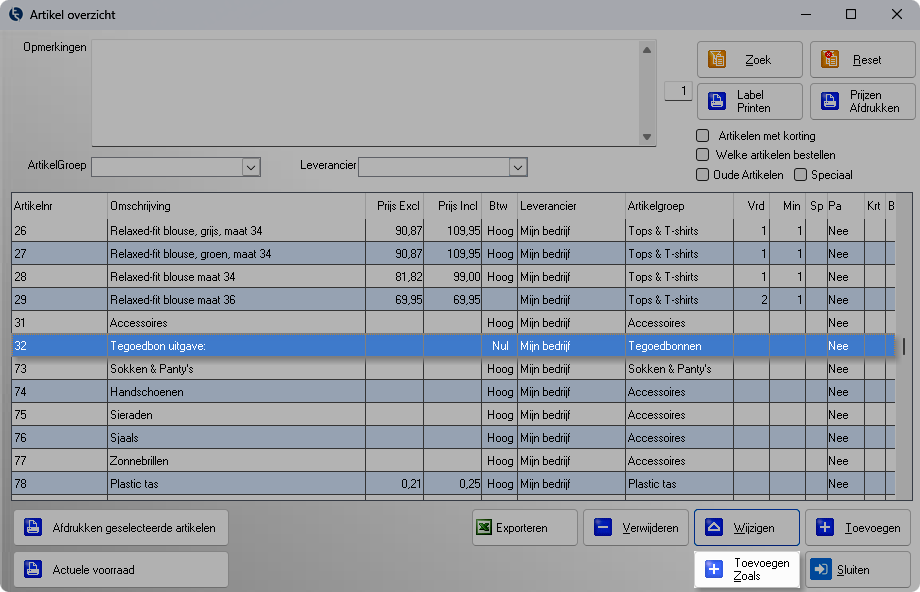This screenshot has height=592, width=920.
Task: Click the 'Nul' Btw cell
Action: click(x=499, y=346)
